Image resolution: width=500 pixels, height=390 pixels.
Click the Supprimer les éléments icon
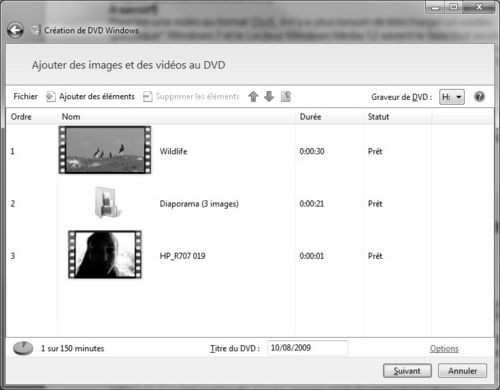148,97
